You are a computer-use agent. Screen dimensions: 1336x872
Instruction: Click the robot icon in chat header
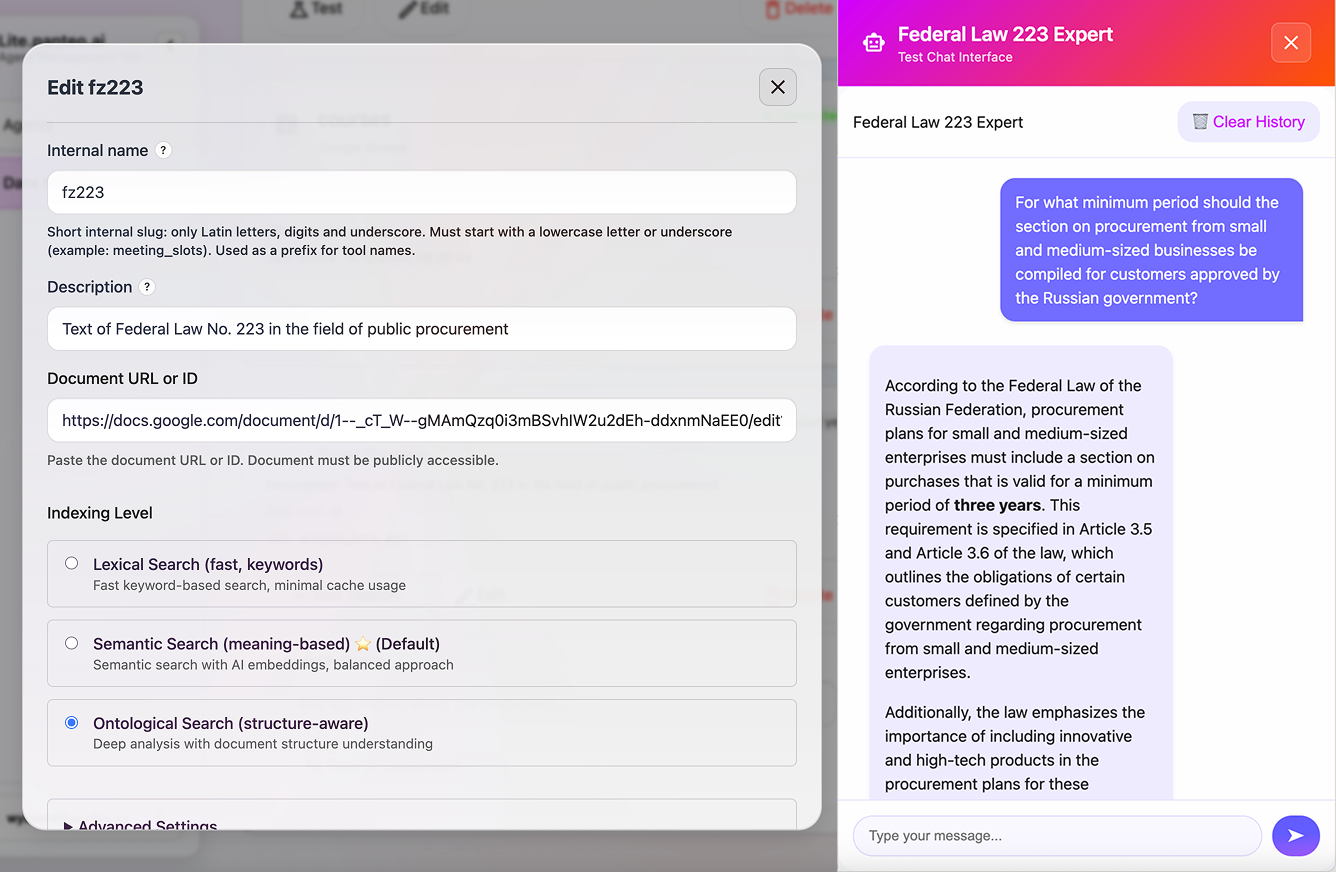[x=873, y=43]
